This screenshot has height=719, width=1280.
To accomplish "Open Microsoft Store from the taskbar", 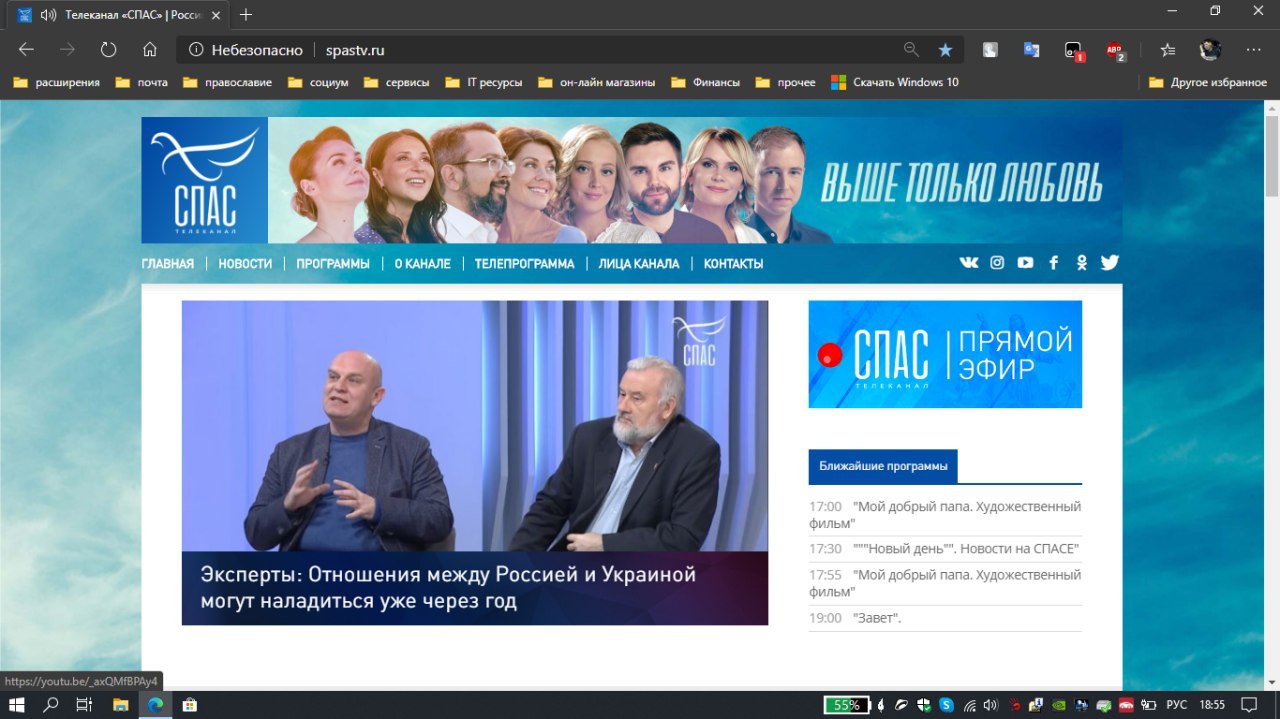I will (189, 705).
